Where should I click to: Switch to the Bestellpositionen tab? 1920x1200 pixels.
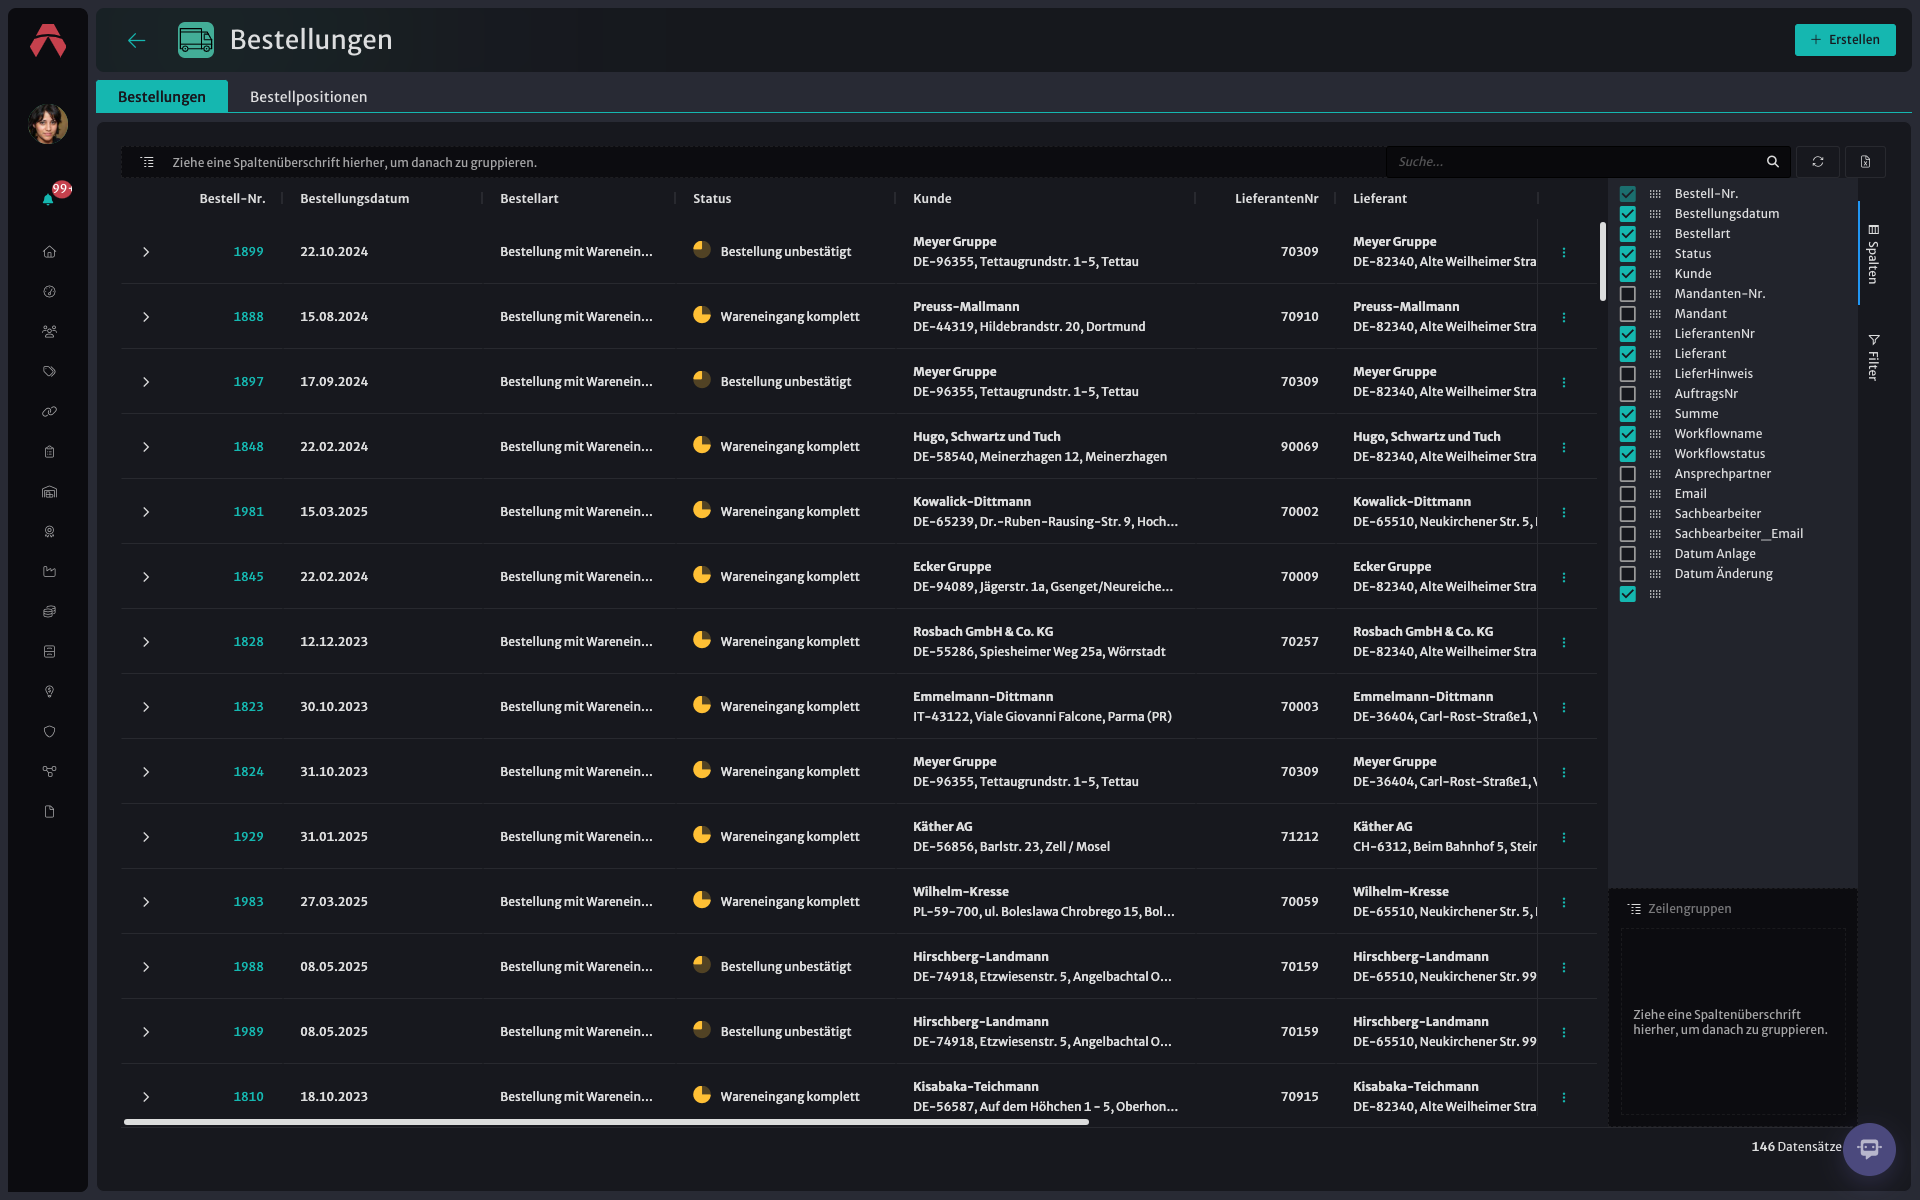coord(308,97)
